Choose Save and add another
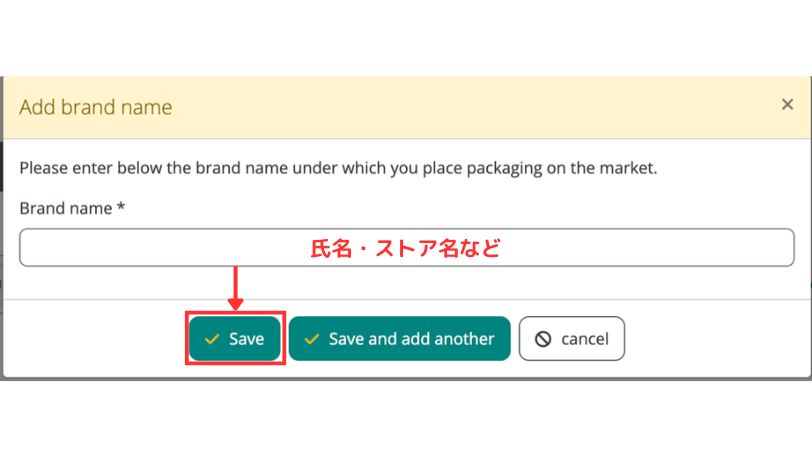 point(400,339)
